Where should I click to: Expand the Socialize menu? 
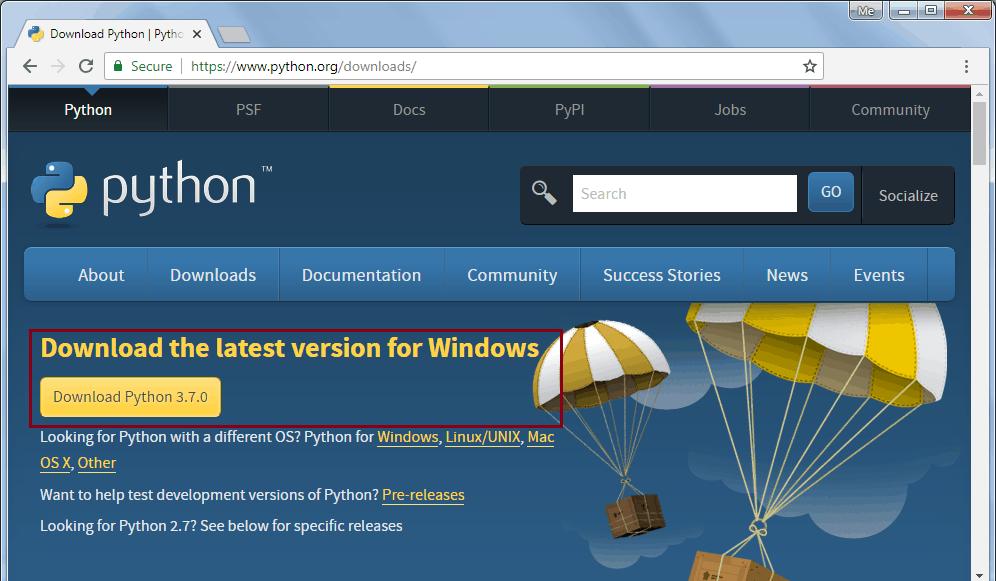pyautogui.click(x=907, y=195)
